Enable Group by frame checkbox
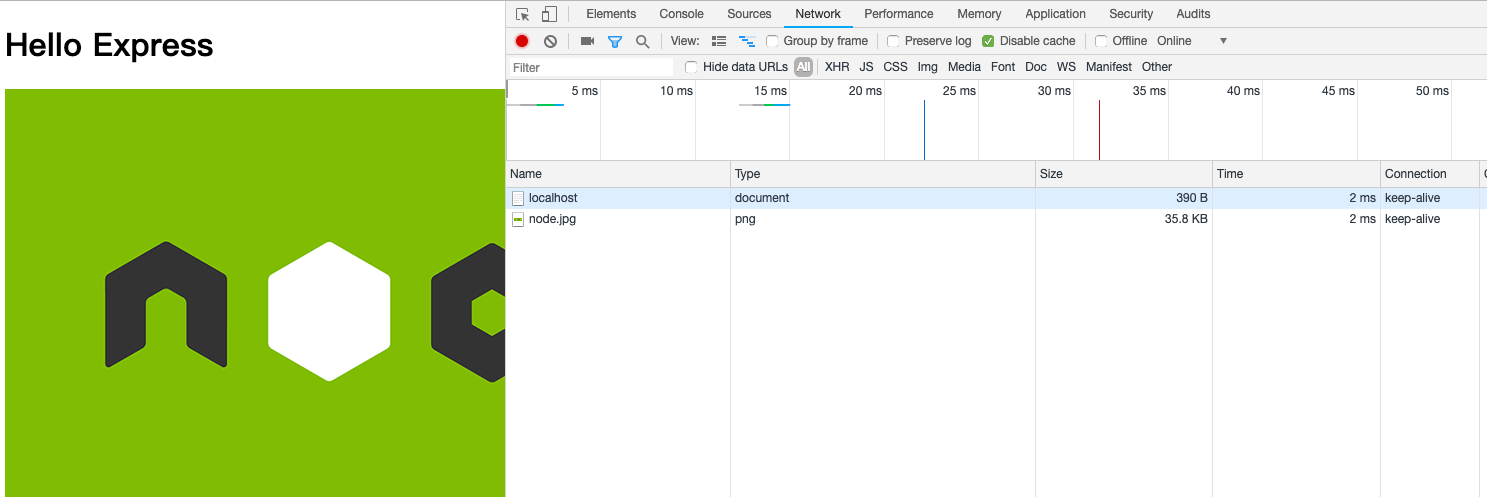This screenshot has width=1487, height=497. click(x=772, y=41)
